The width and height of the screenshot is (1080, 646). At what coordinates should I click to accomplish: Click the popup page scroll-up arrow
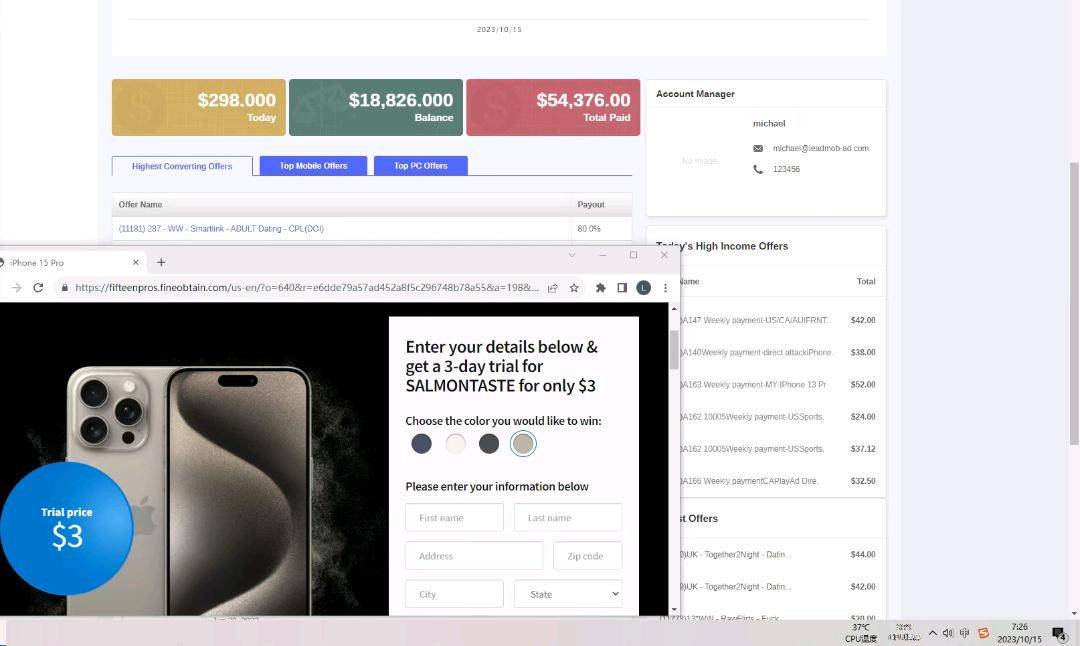coord(674,309)
